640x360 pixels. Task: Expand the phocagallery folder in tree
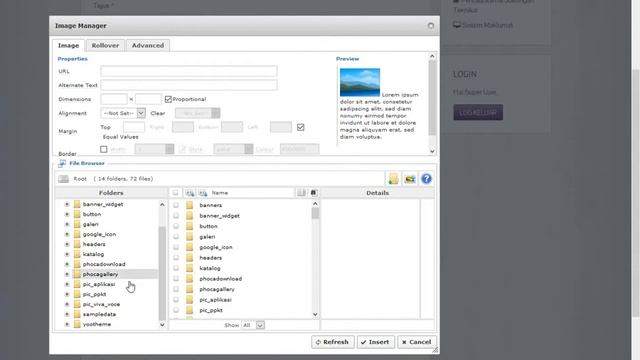pyautogui.click(x=67, y=274)
